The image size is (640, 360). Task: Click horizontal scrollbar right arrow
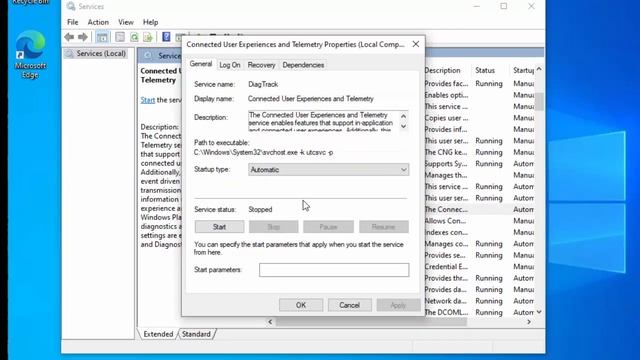pyautogui.click(x=529, y=322)
